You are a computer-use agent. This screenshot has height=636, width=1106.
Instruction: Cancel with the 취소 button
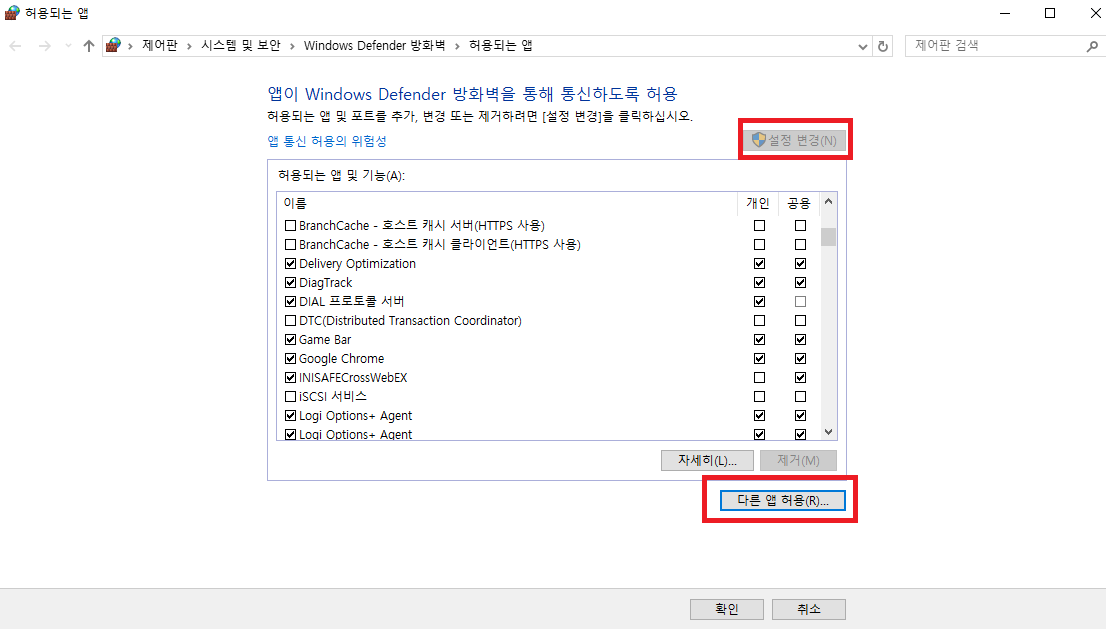coord(808,609)
